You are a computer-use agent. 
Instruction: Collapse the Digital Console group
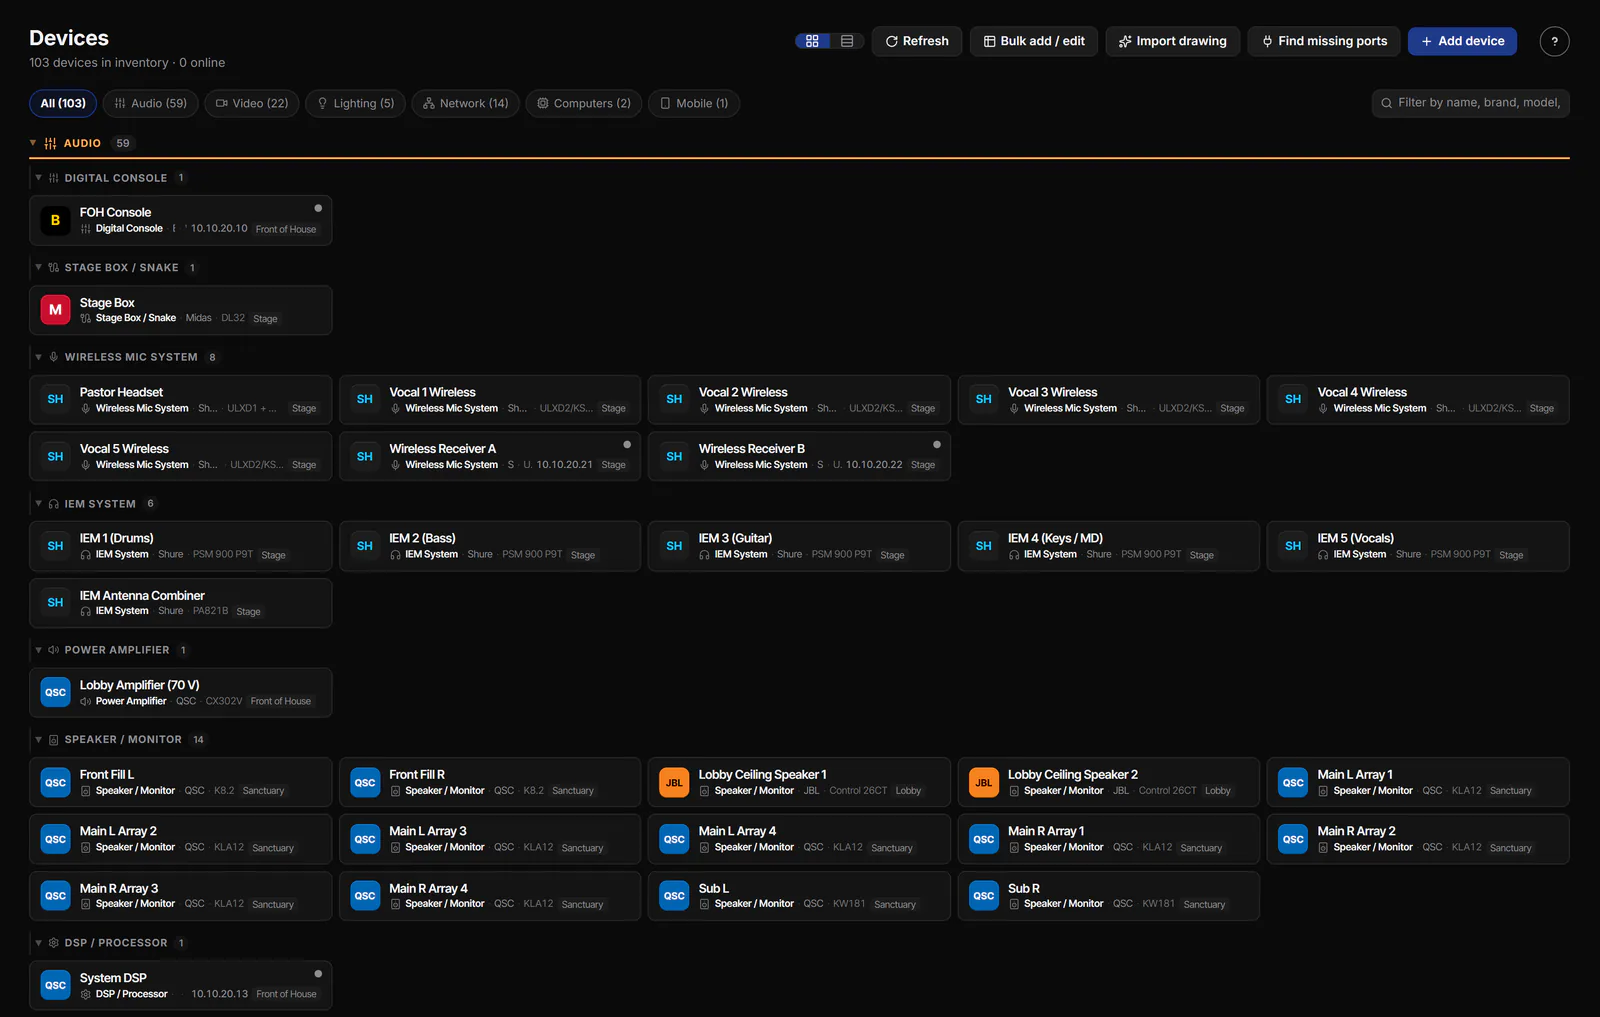(x=38, y=178)
